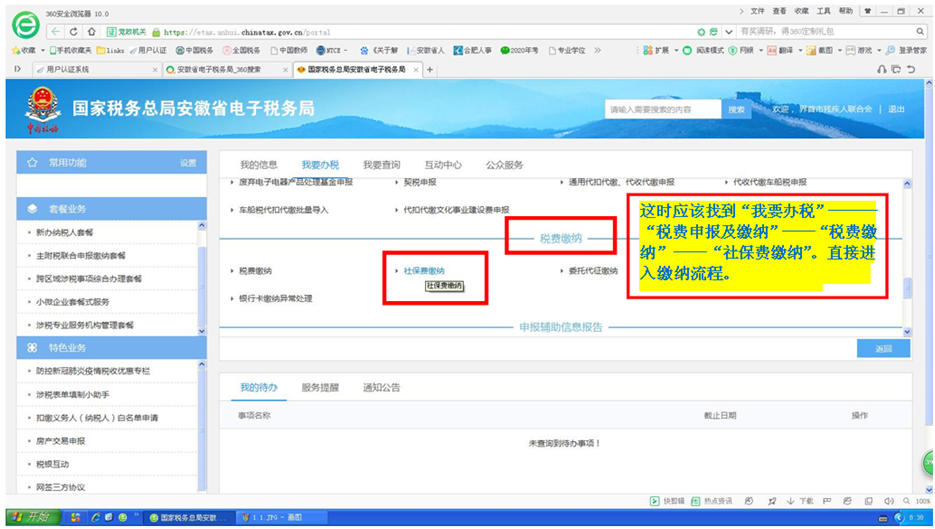Open the 中国税务 bookmark
This screenshot has width=935, height=529.
[x=194, y=51]
